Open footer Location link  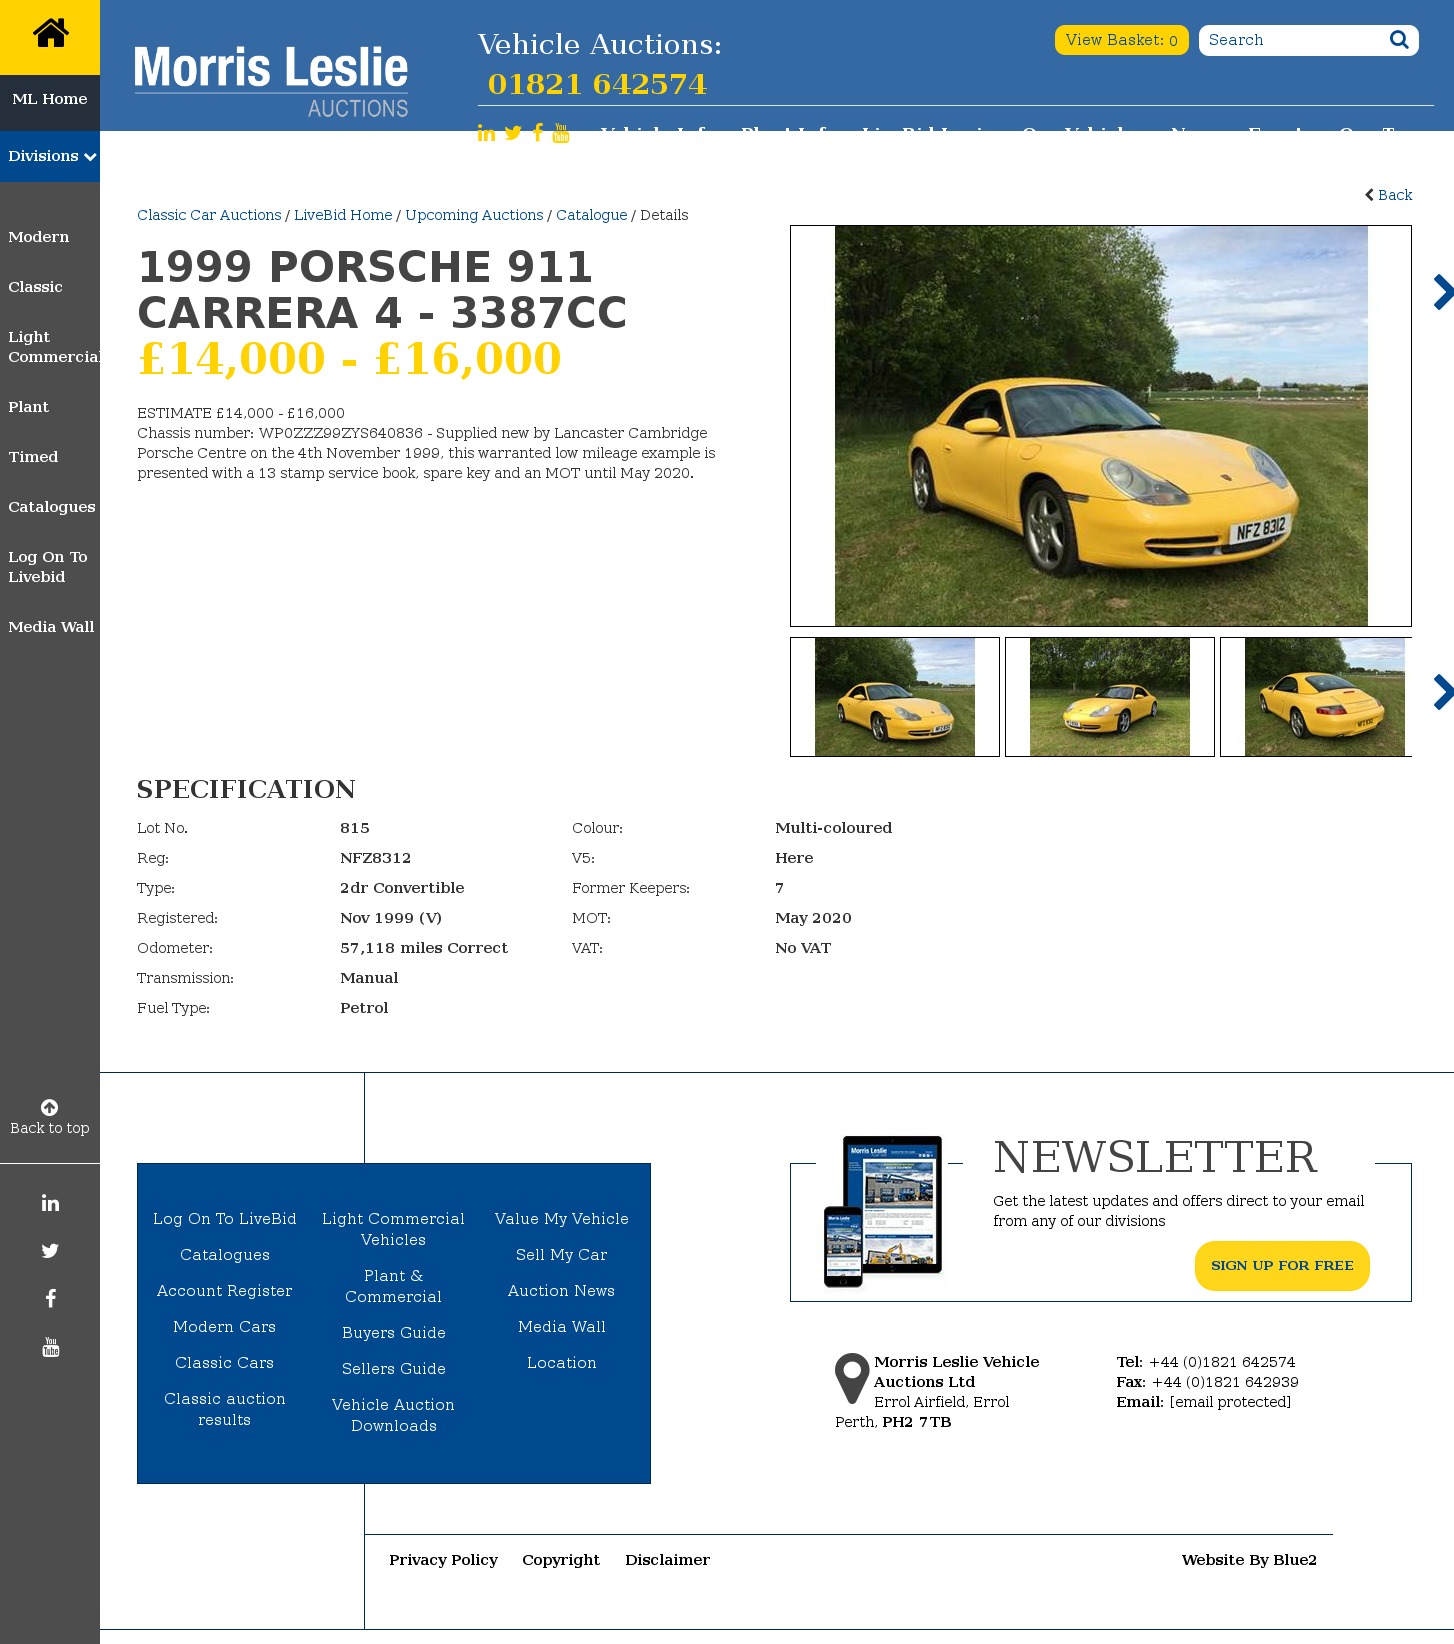(x=562, y=1363)
